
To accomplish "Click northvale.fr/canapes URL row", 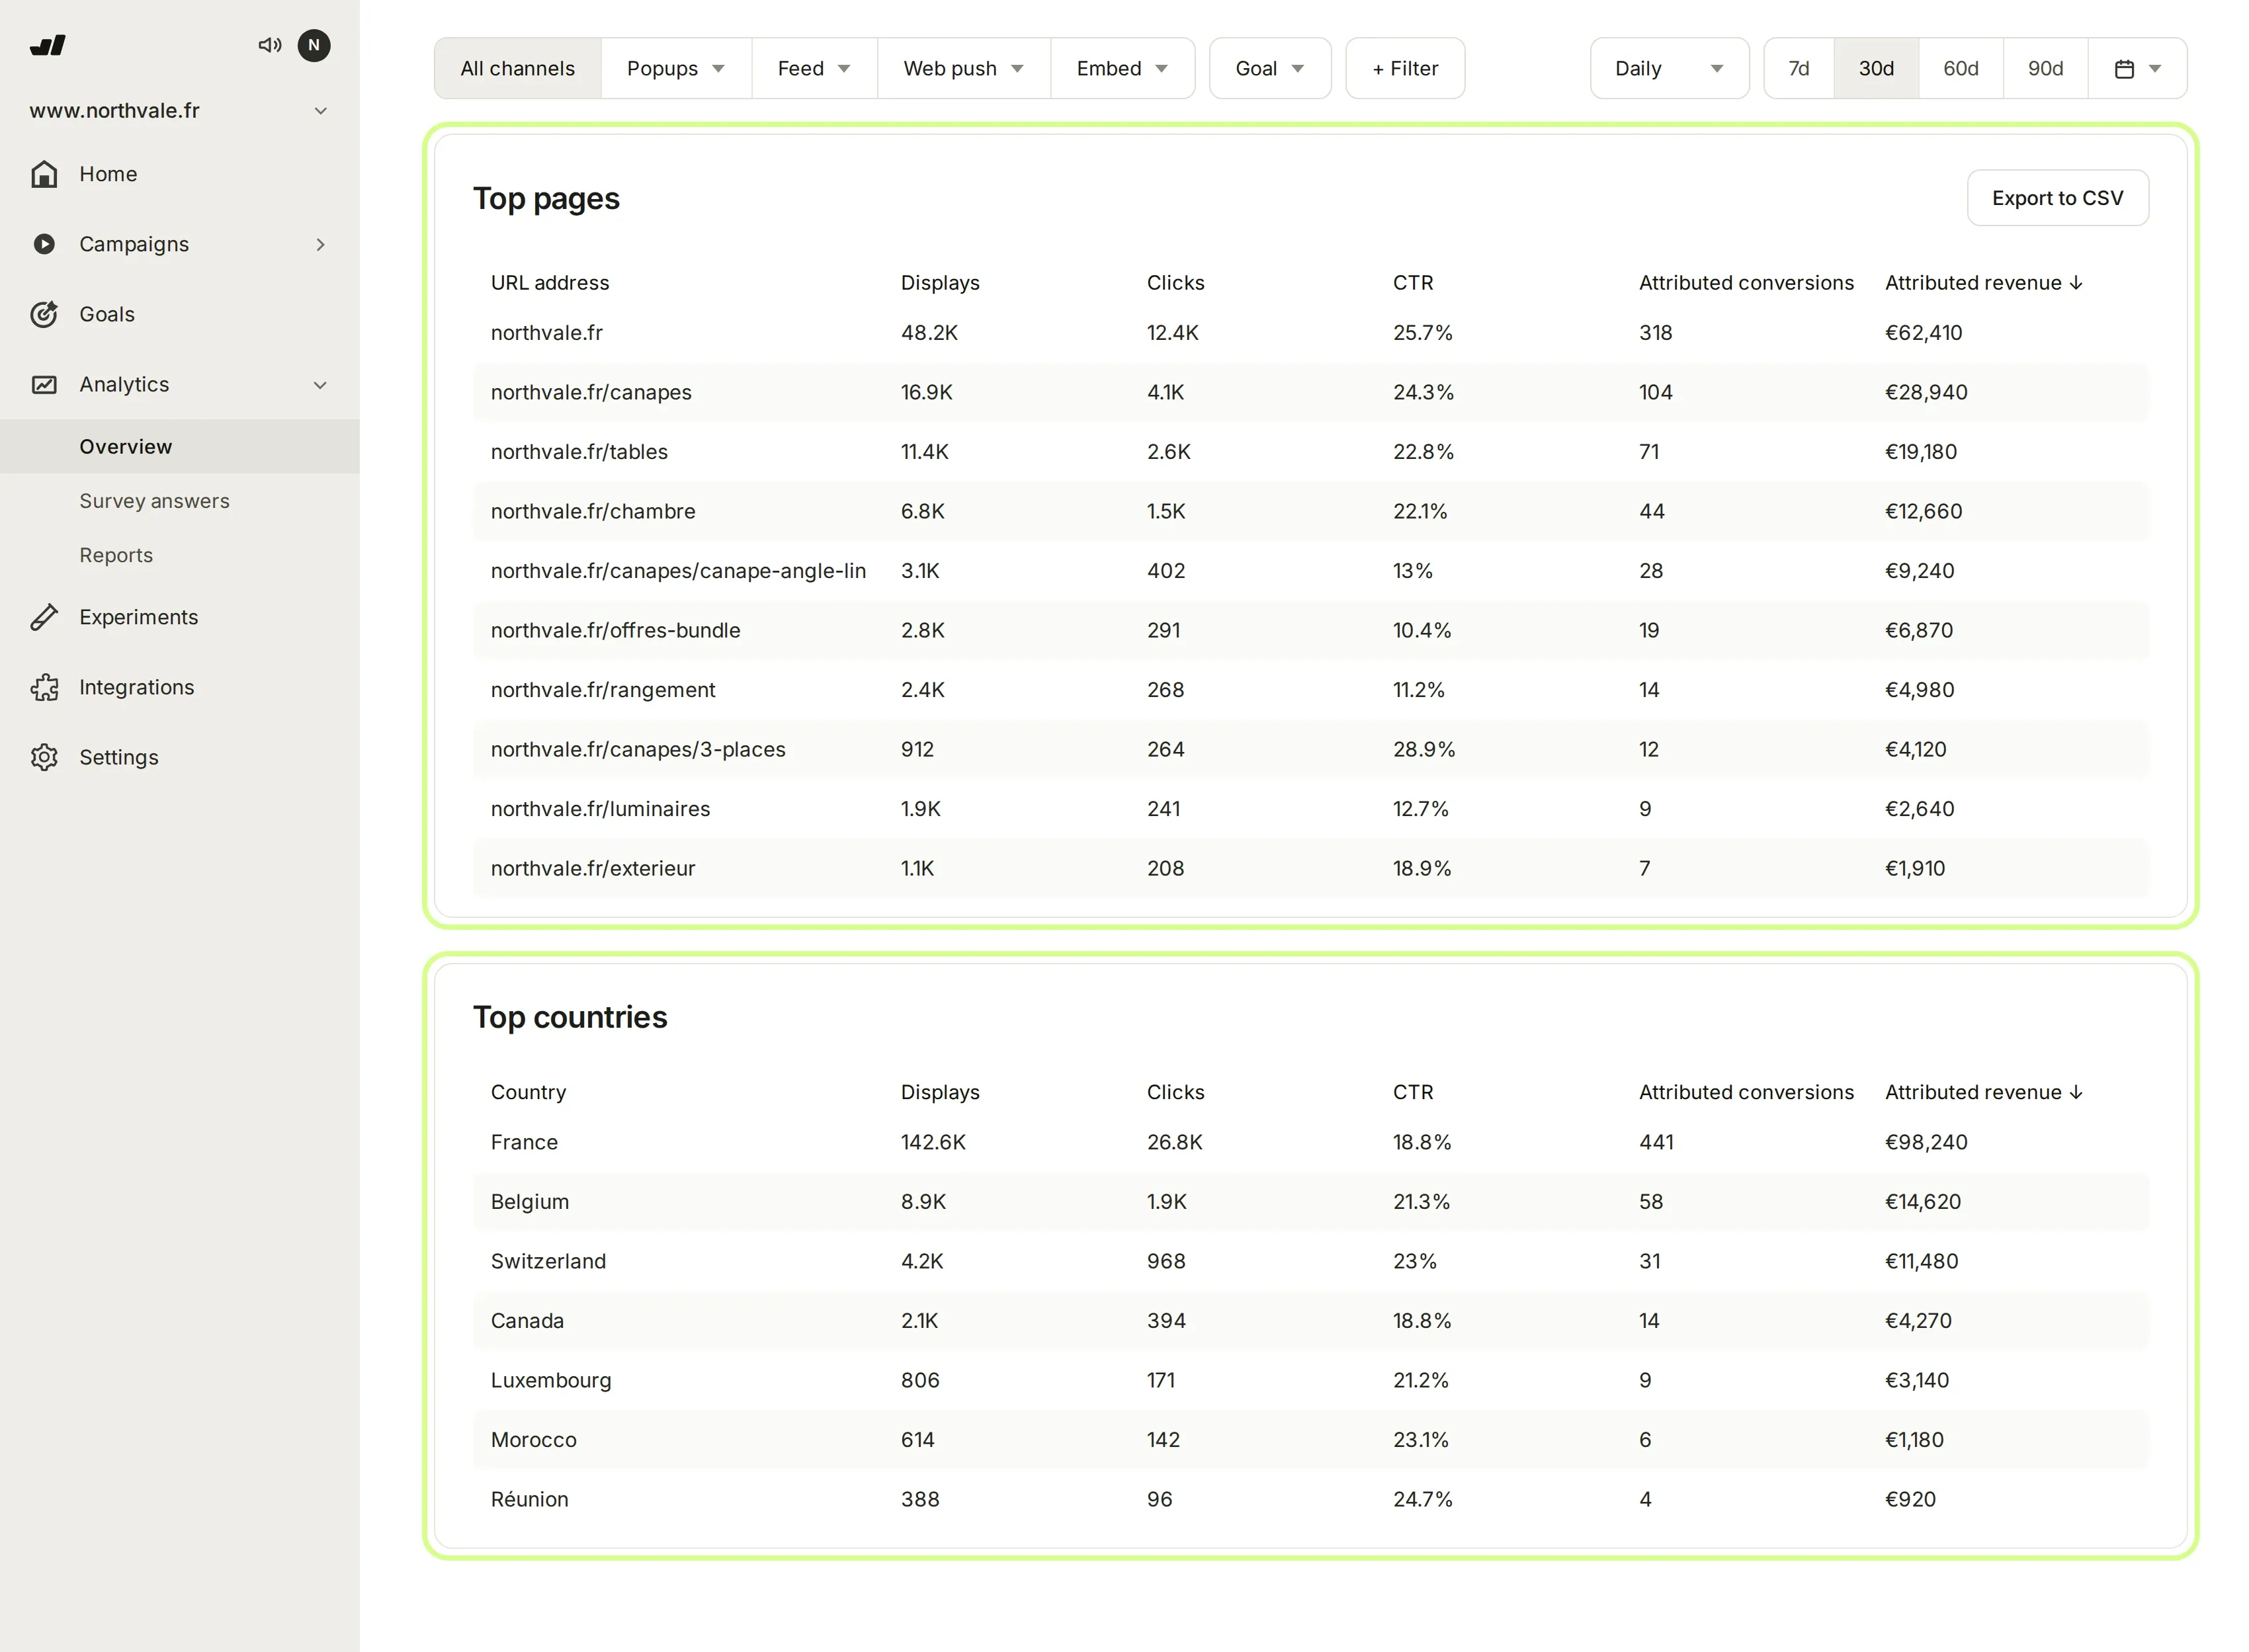I will tap(1310, 392).
